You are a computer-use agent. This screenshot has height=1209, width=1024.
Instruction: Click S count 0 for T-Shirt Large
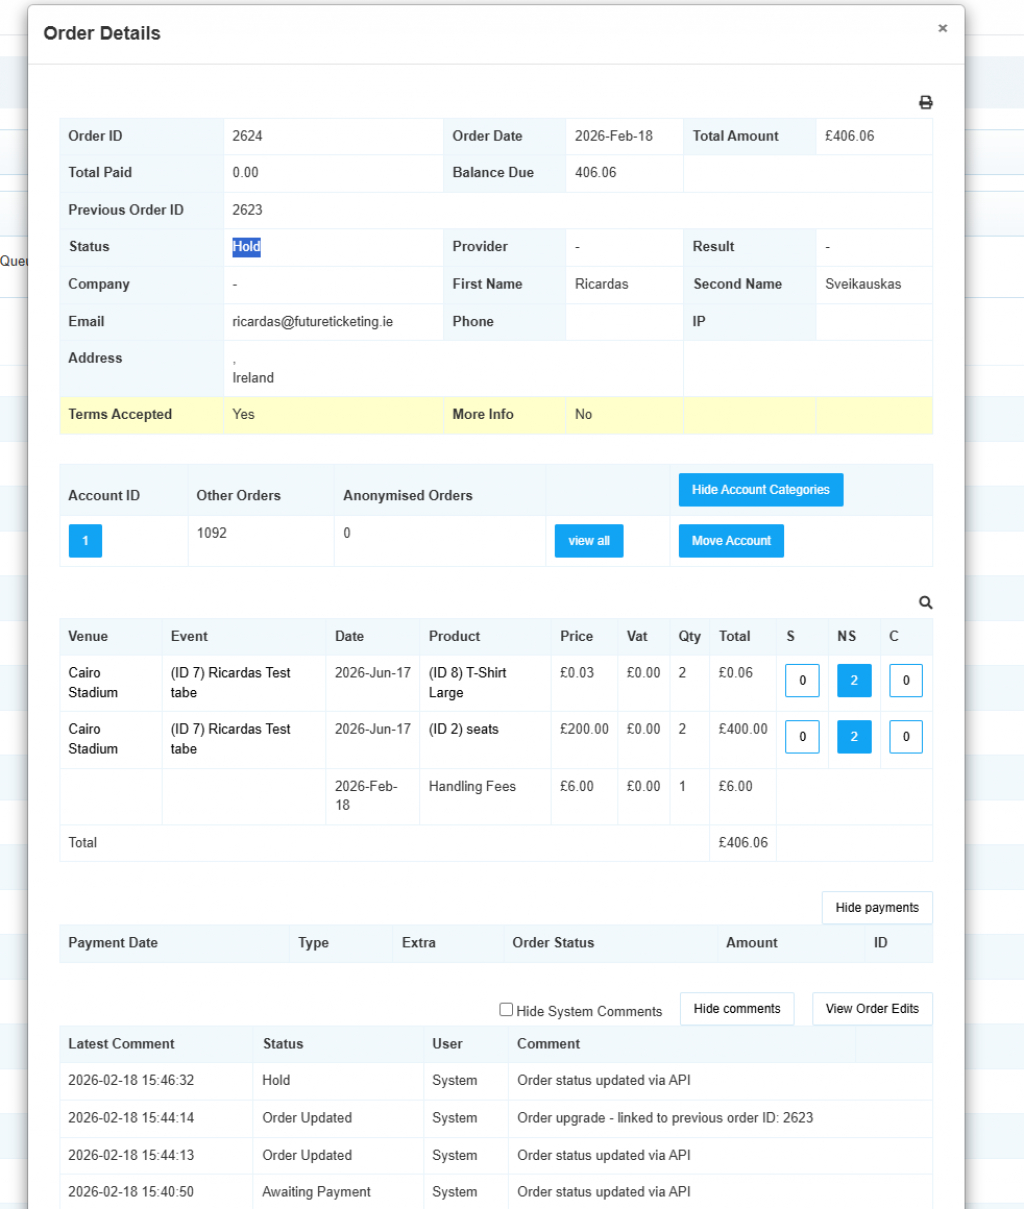point(802,680)
